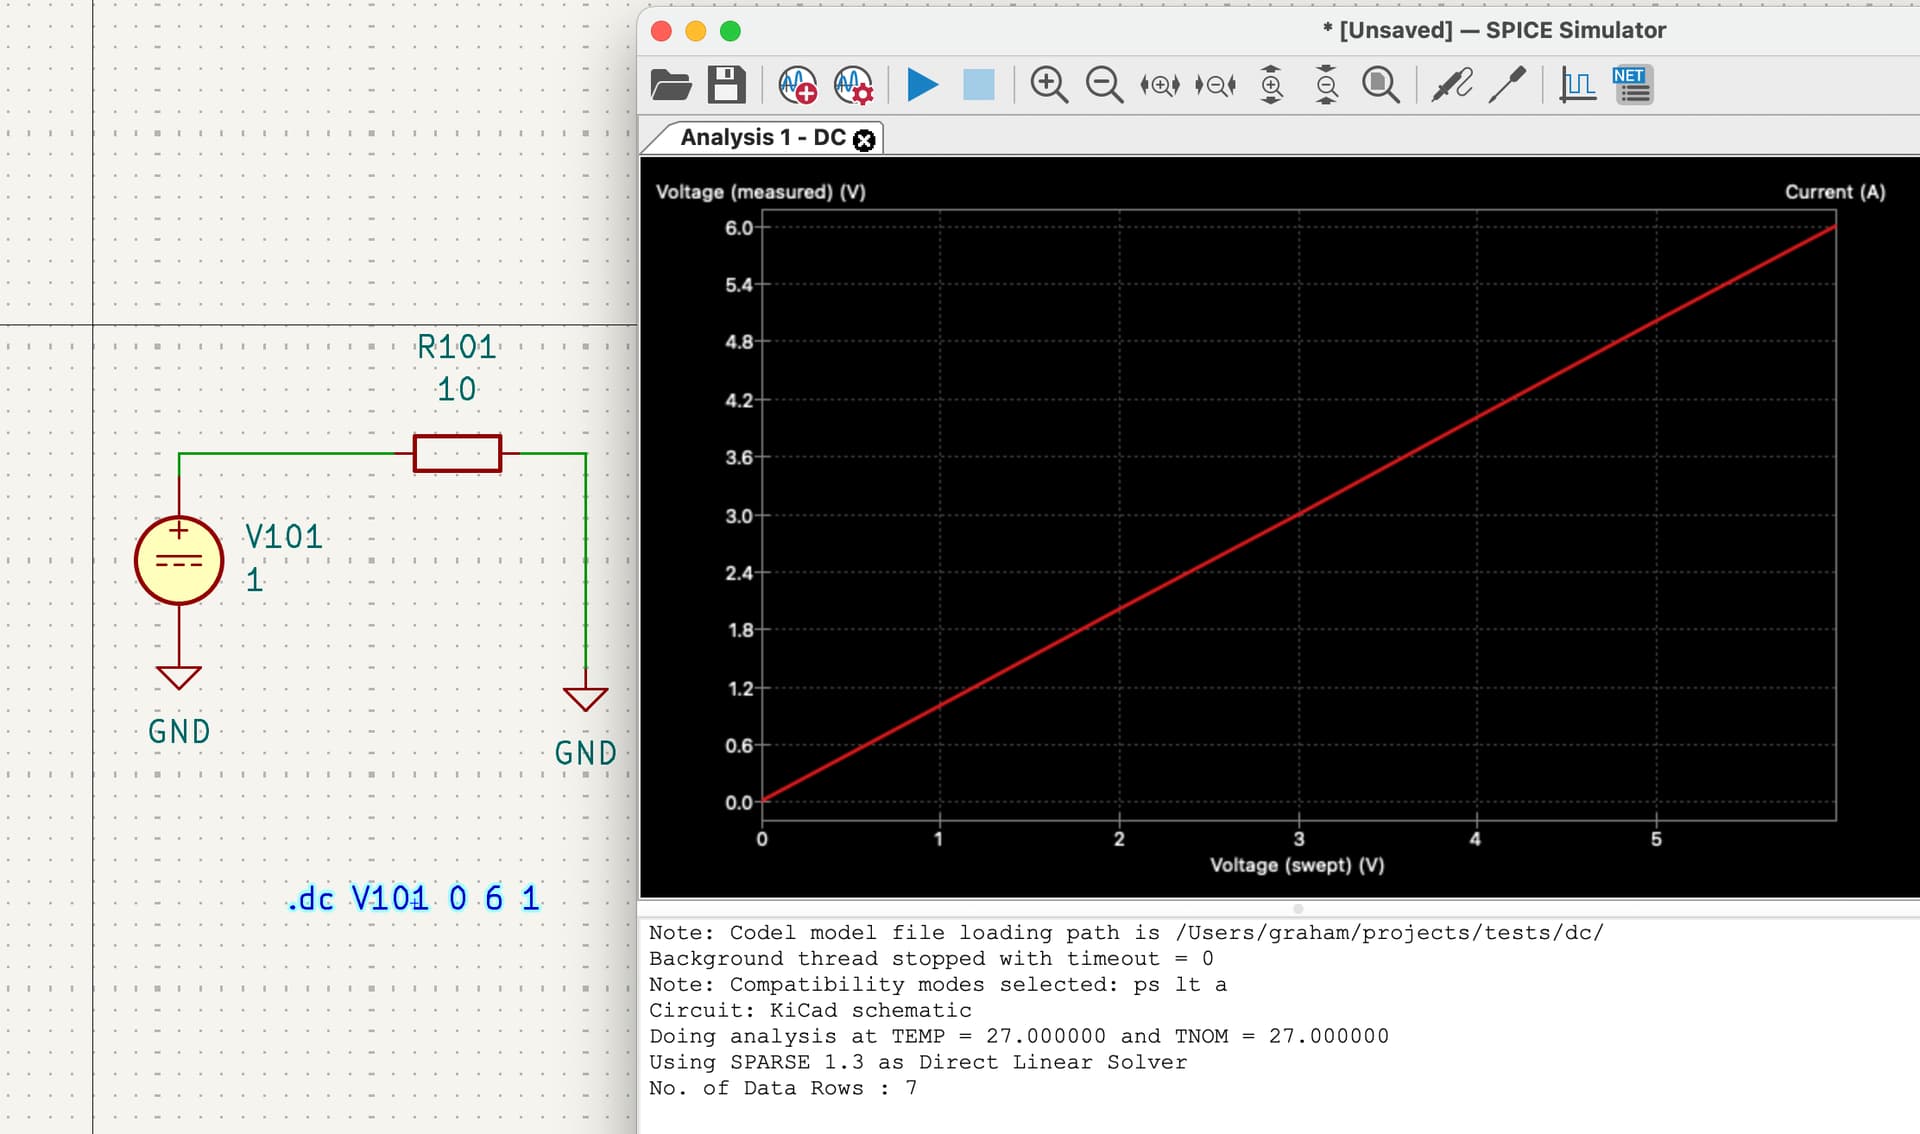Screen dimensions: 1920x1134
Task: Zoom out on the plot
Action: point(1104,85)
